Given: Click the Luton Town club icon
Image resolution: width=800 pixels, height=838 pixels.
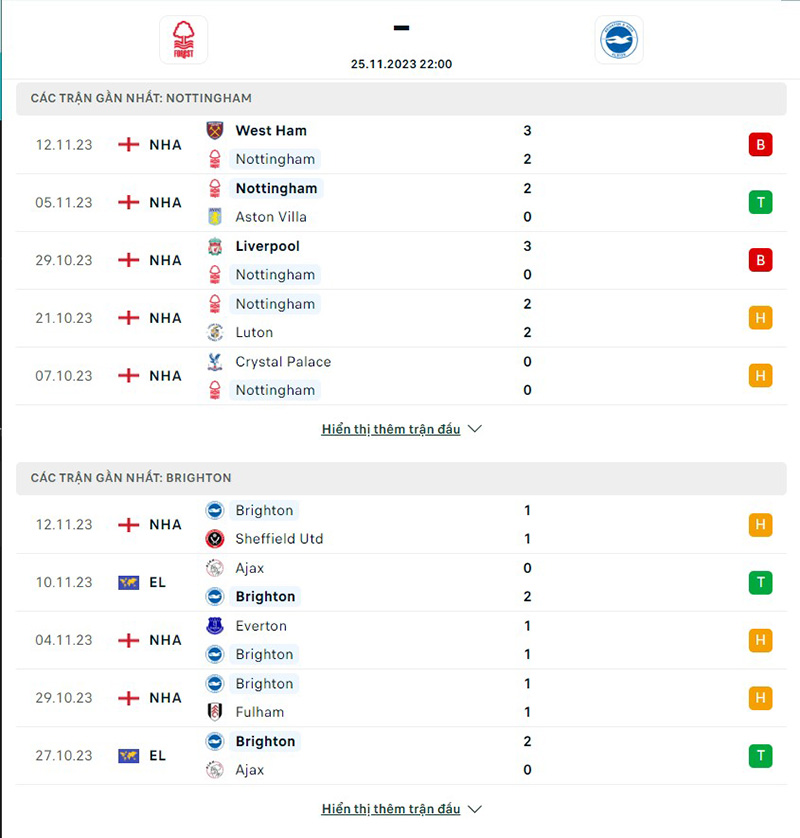Looking at the screenshot, I should pos(215,332).
